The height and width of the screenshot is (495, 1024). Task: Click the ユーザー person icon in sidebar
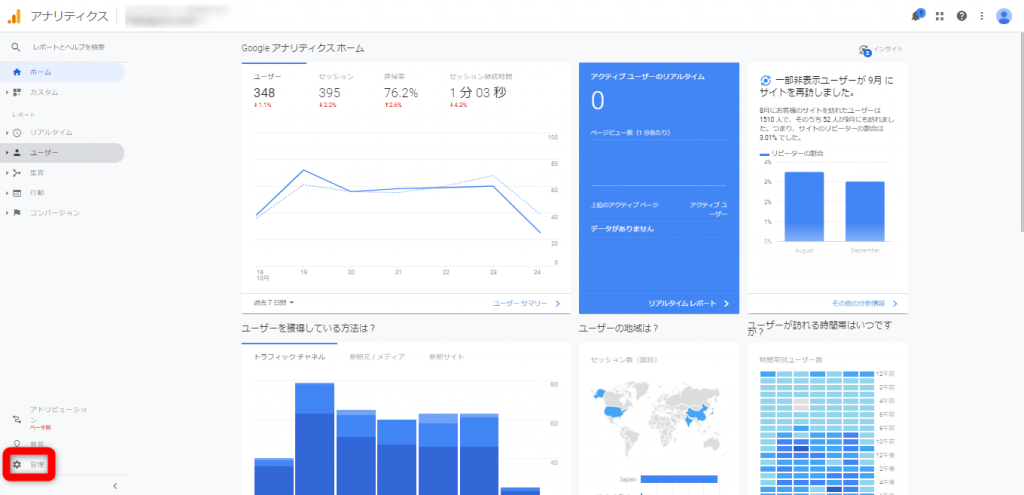tap(17, 153)
